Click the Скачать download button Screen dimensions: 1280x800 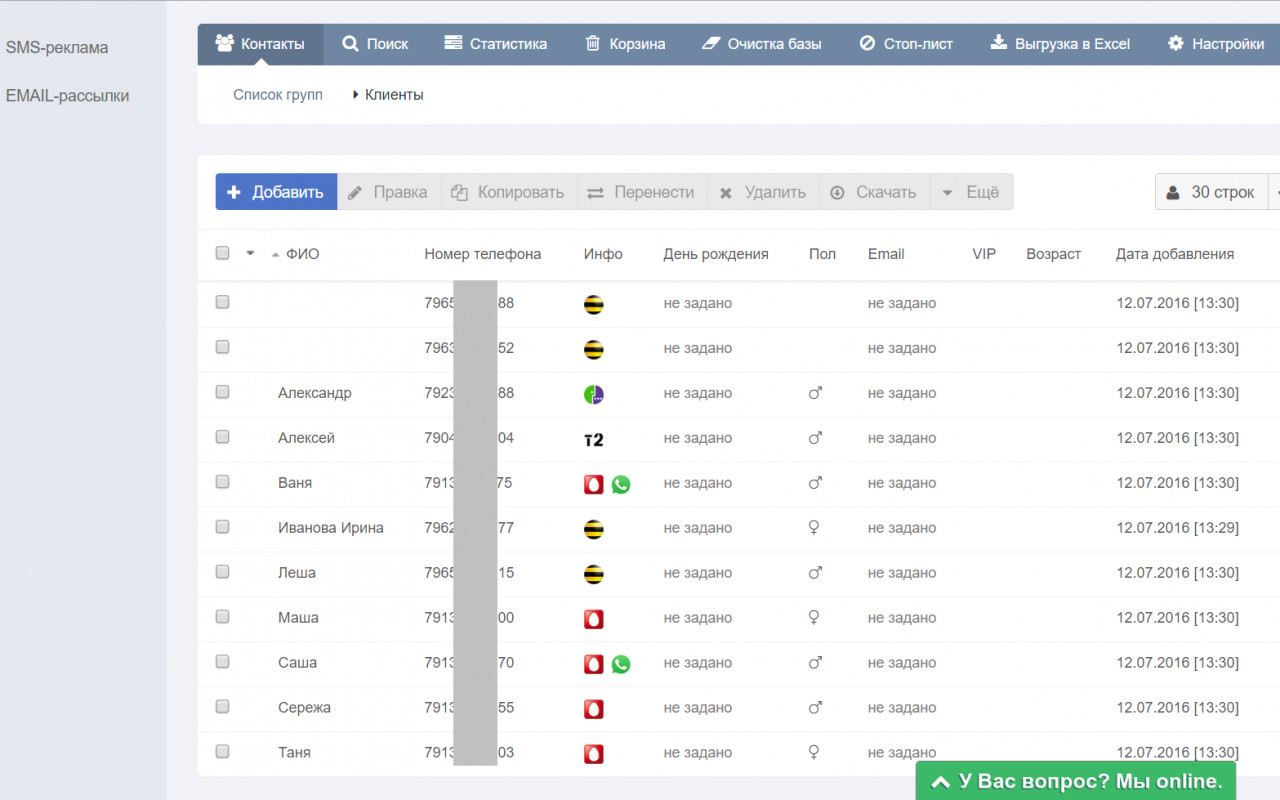point(874,192)
